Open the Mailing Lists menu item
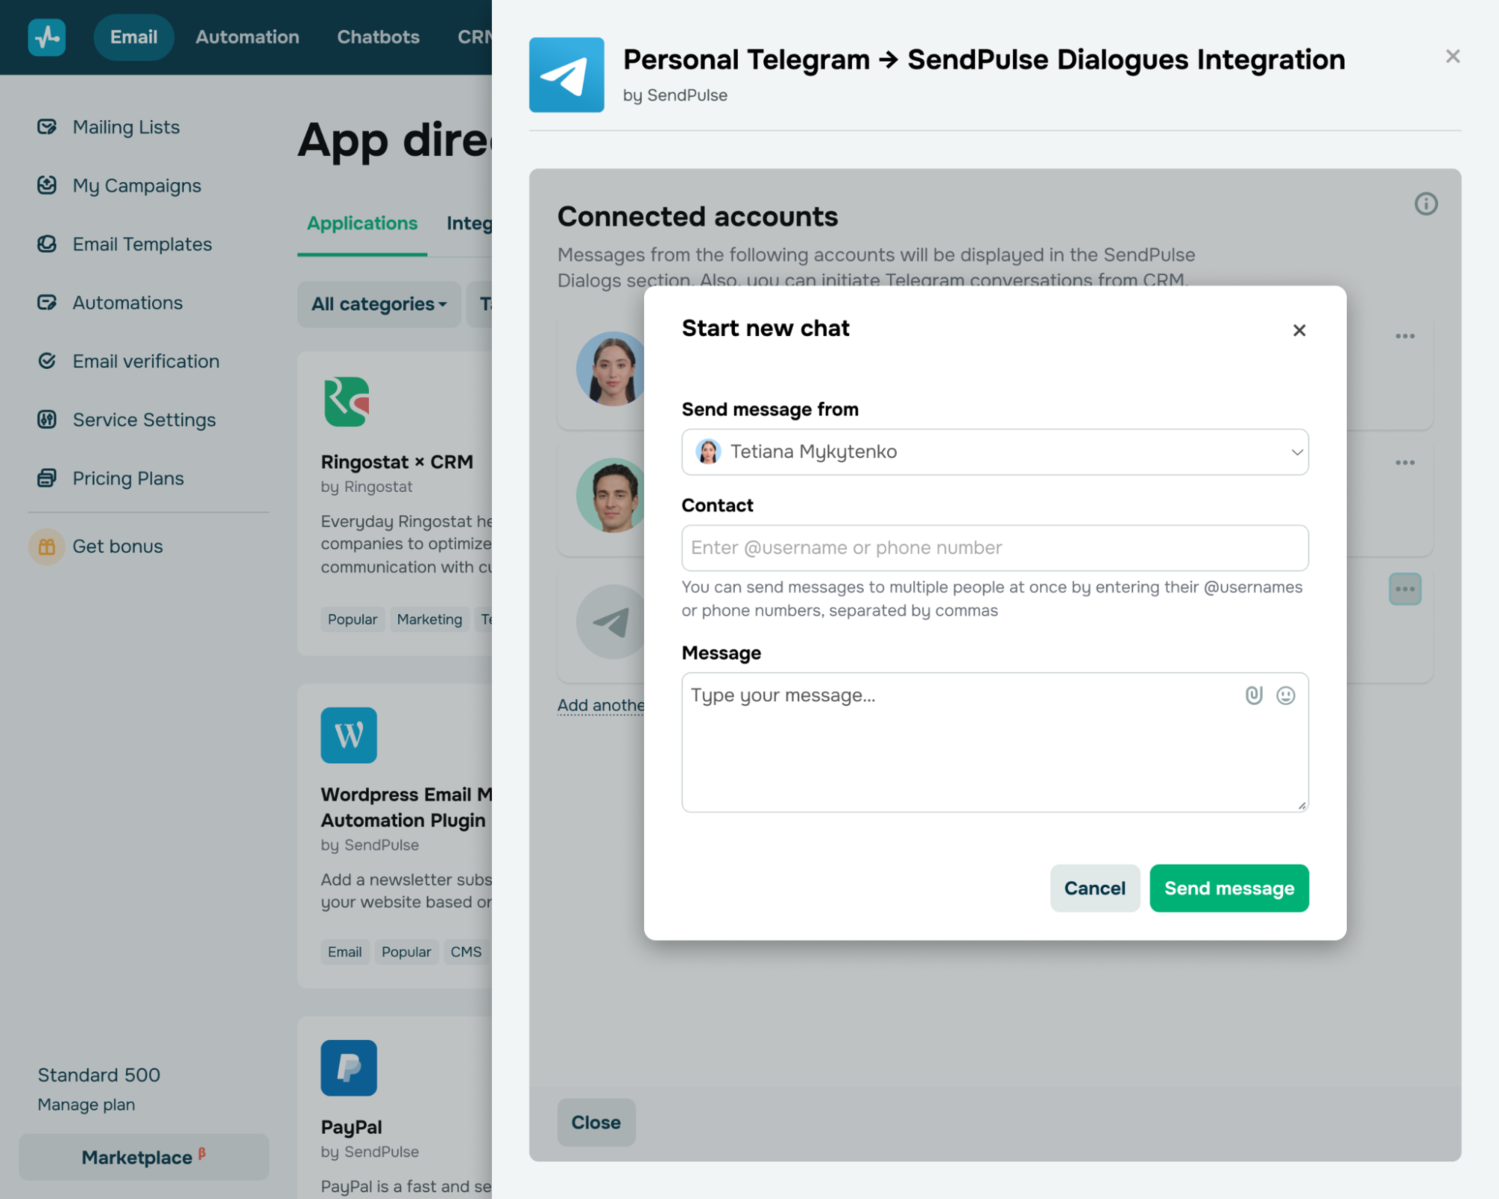 tap(126, 127)
